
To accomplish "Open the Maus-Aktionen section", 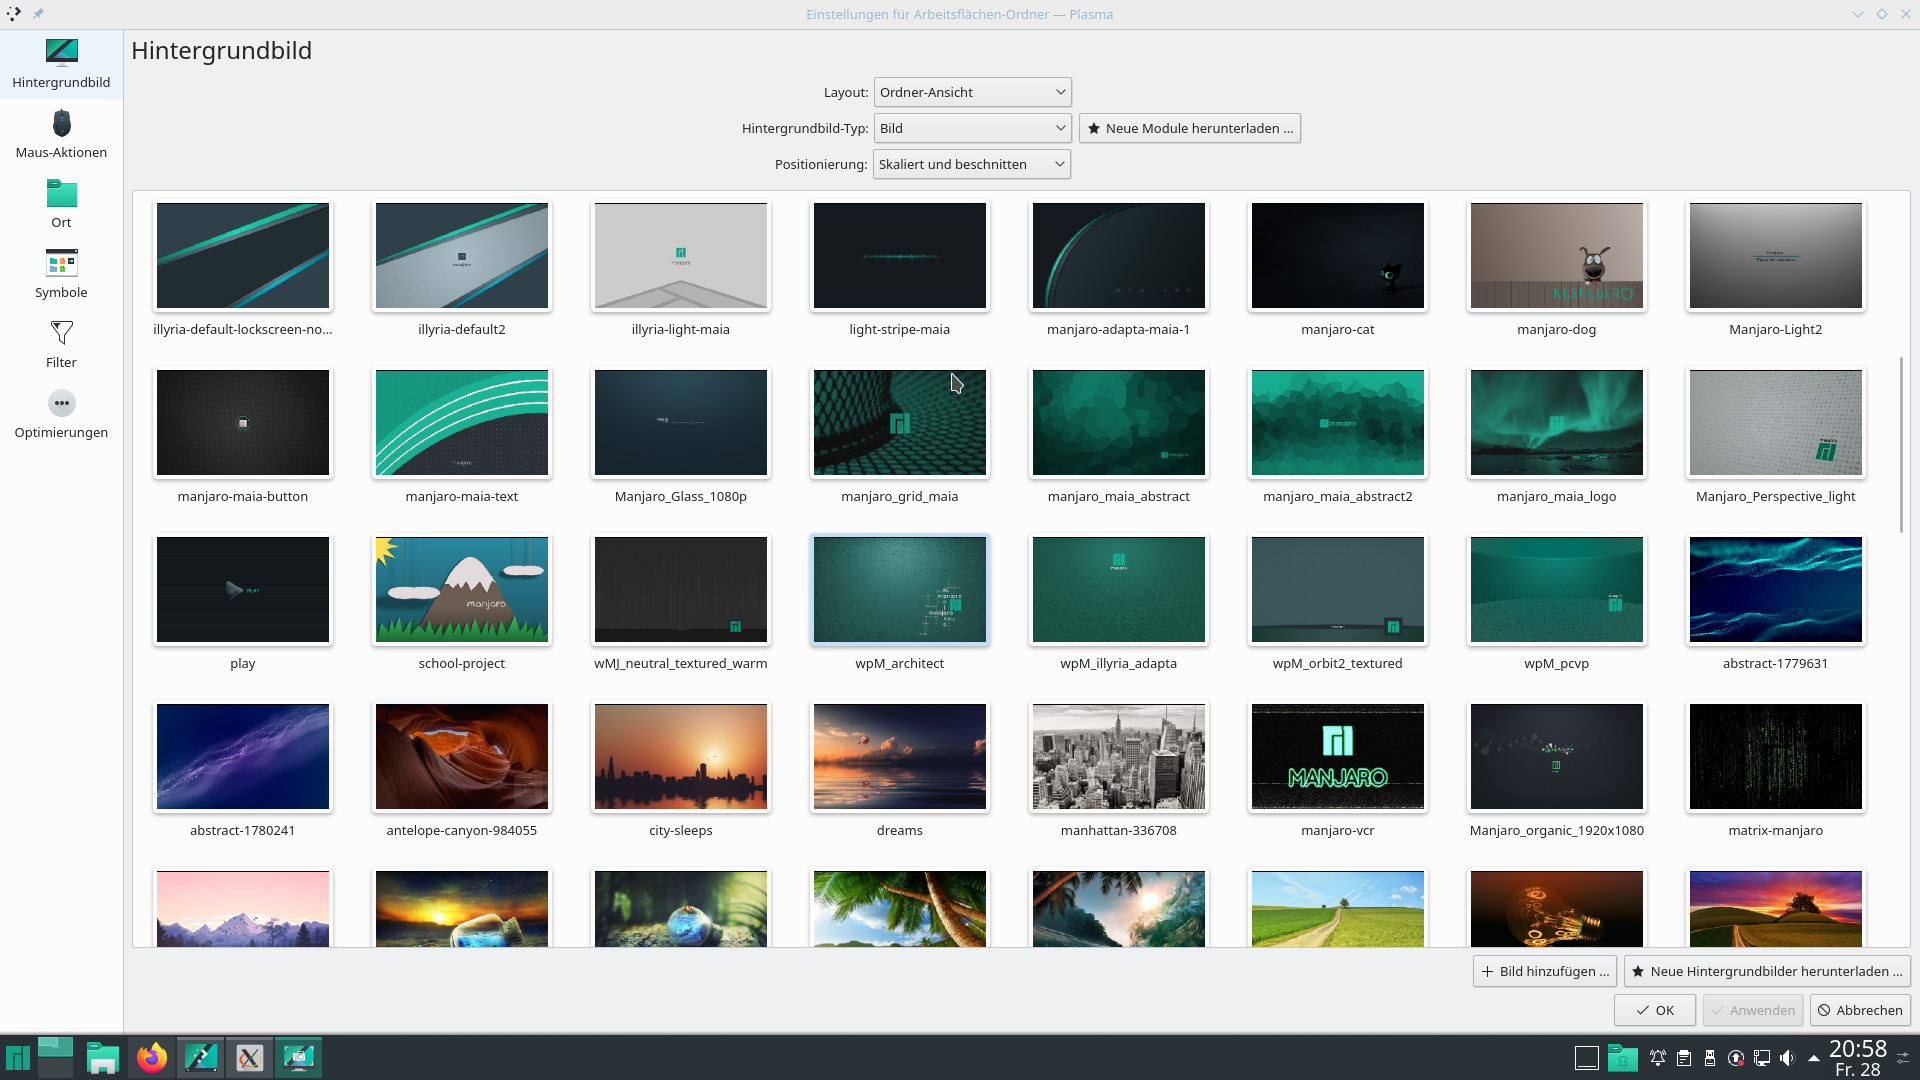I will point(61,135).
